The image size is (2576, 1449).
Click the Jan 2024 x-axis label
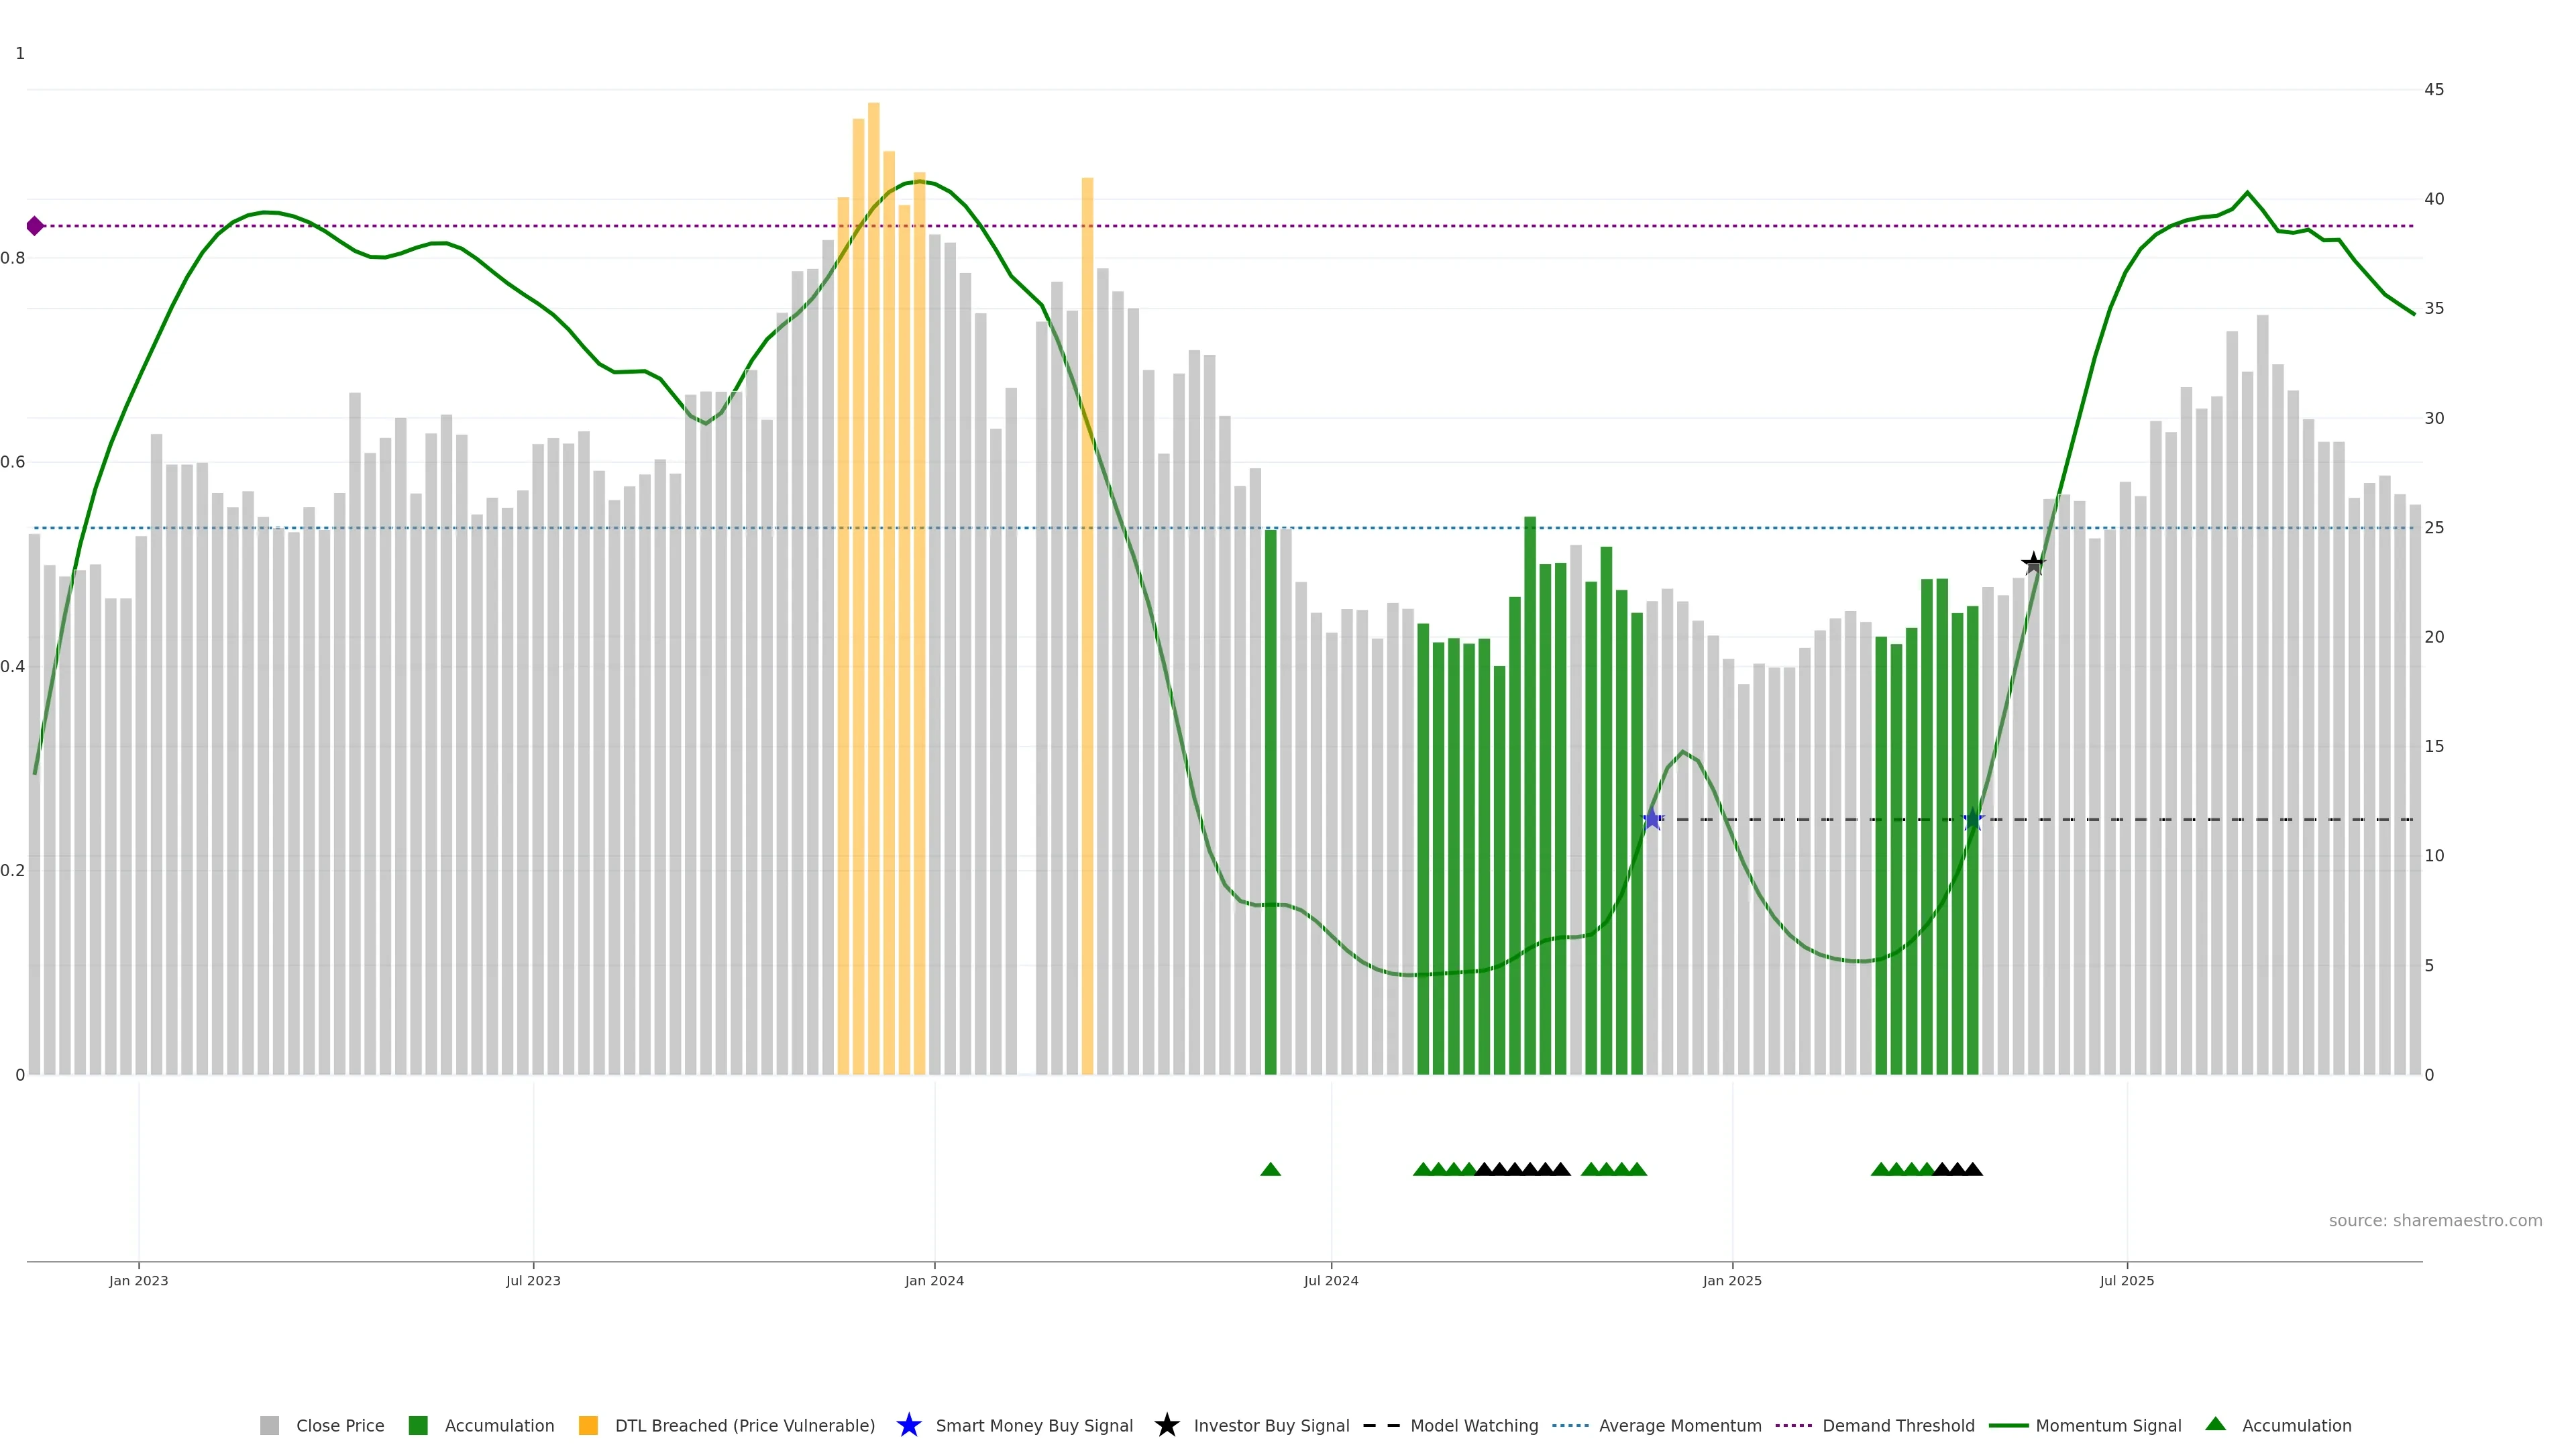(934, 1281)
